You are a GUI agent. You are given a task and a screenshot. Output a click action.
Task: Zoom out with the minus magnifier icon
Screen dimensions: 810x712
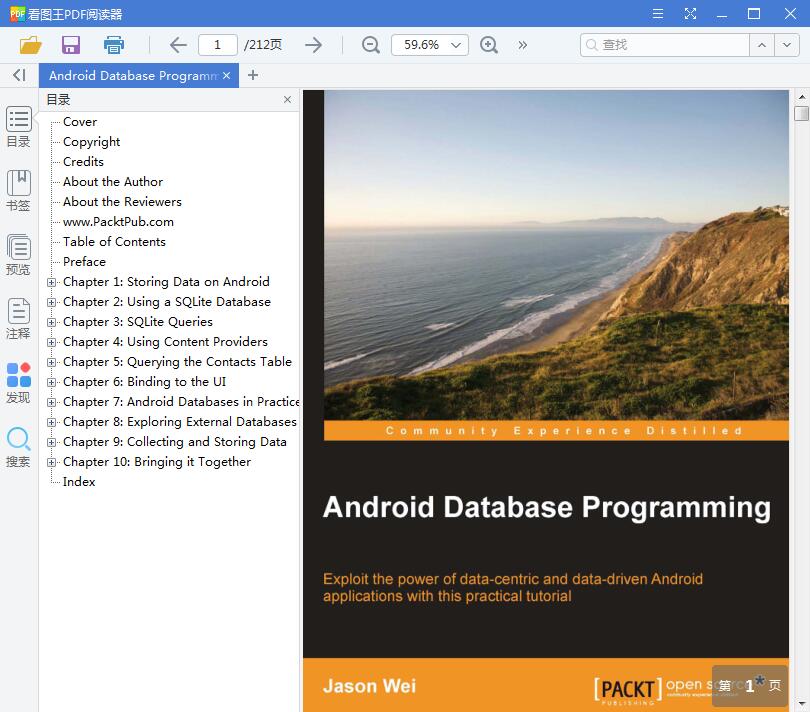point(370,45)
